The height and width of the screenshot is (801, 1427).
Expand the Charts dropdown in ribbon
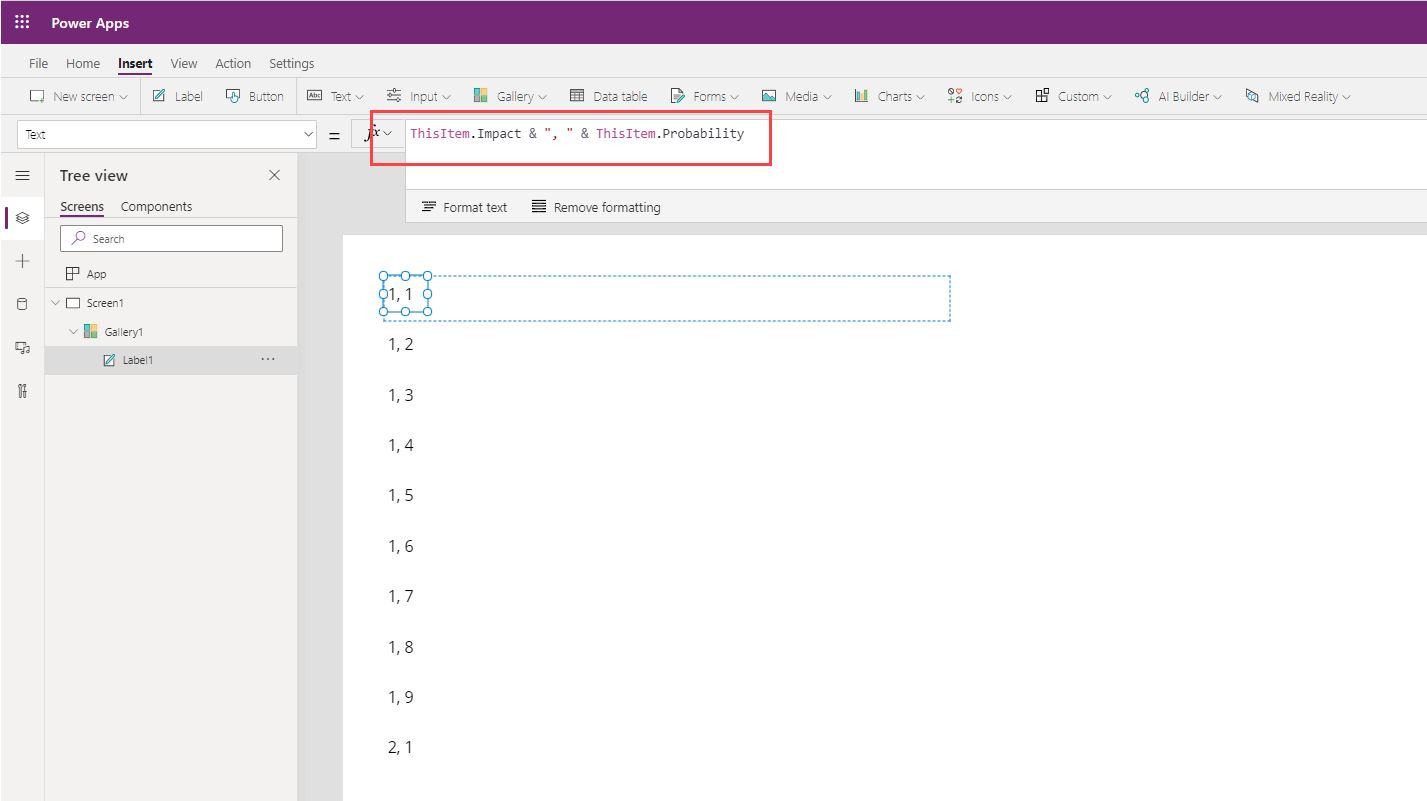tap(889, 96)
